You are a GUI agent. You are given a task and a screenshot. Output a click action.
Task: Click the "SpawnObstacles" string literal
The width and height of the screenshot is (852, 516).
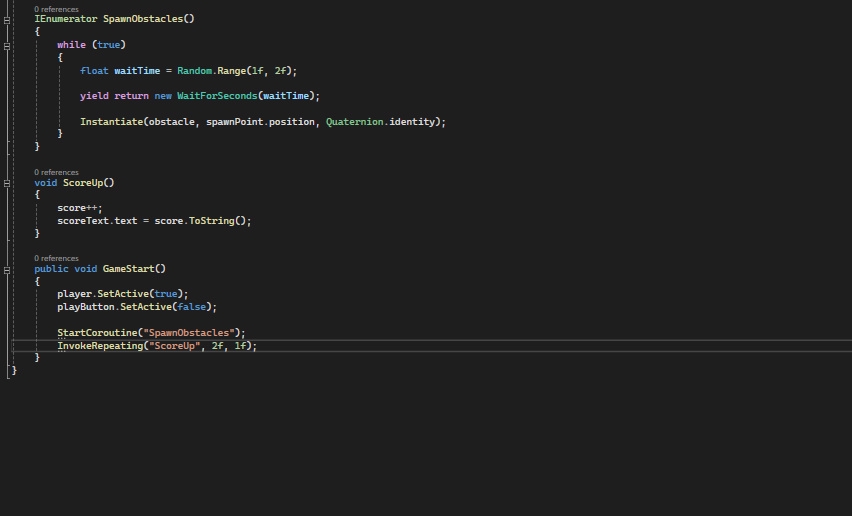(x=191, y=332)
